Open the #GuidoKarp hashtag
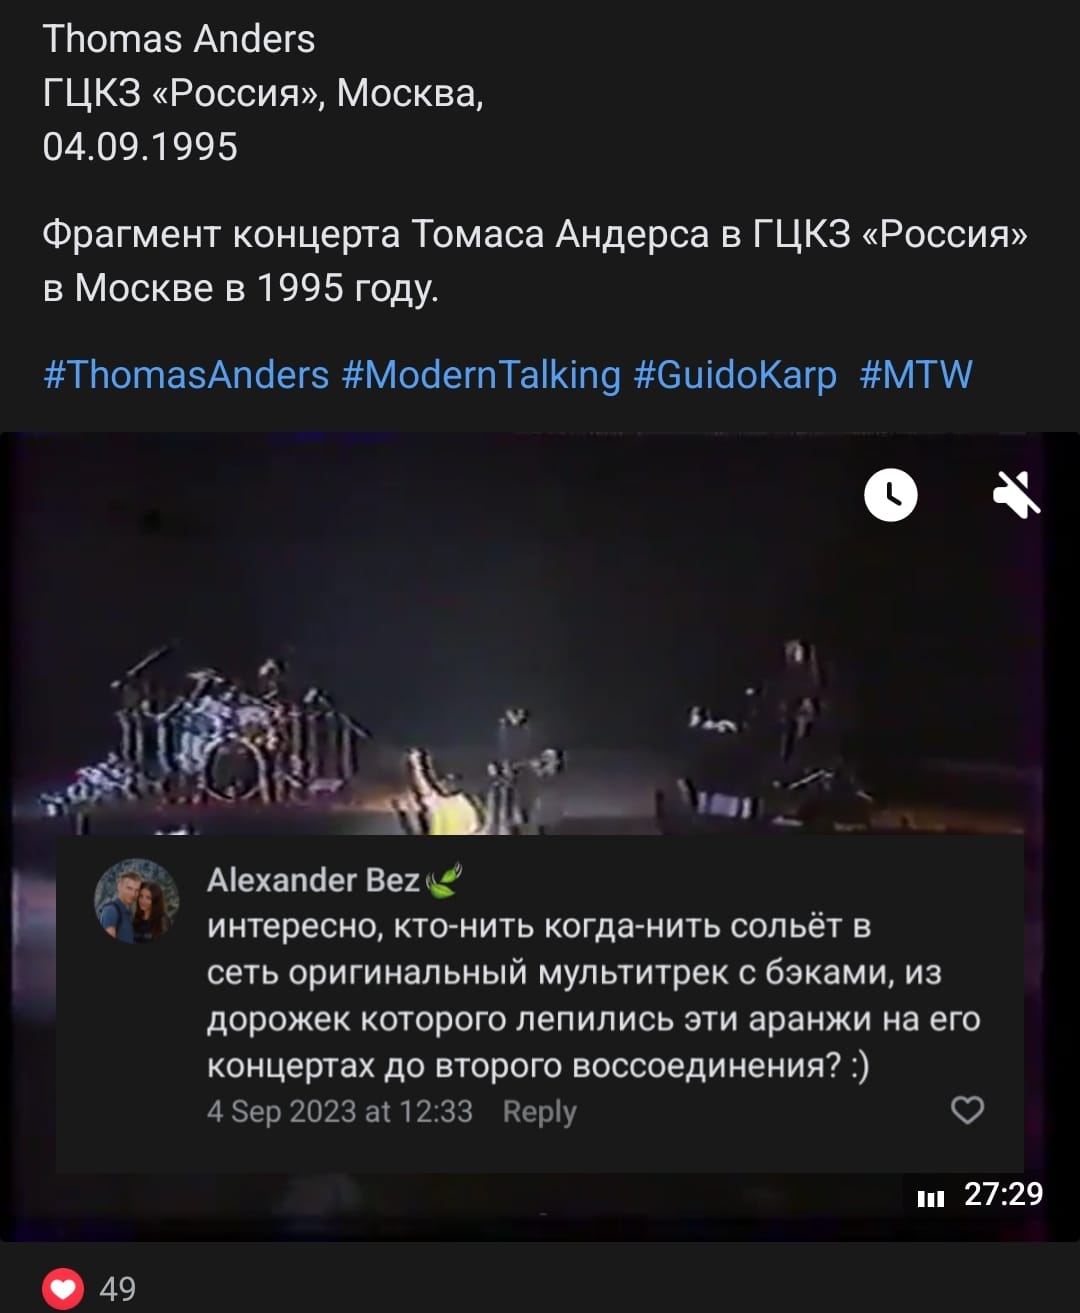1080x1313 pixels. [x=735, y=375]
